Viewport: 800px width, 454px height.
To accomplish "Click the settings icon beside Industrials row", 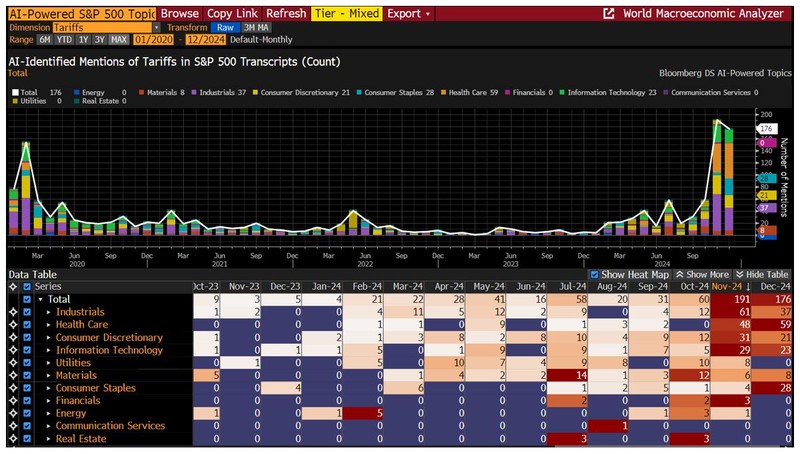I will [12, 312].
